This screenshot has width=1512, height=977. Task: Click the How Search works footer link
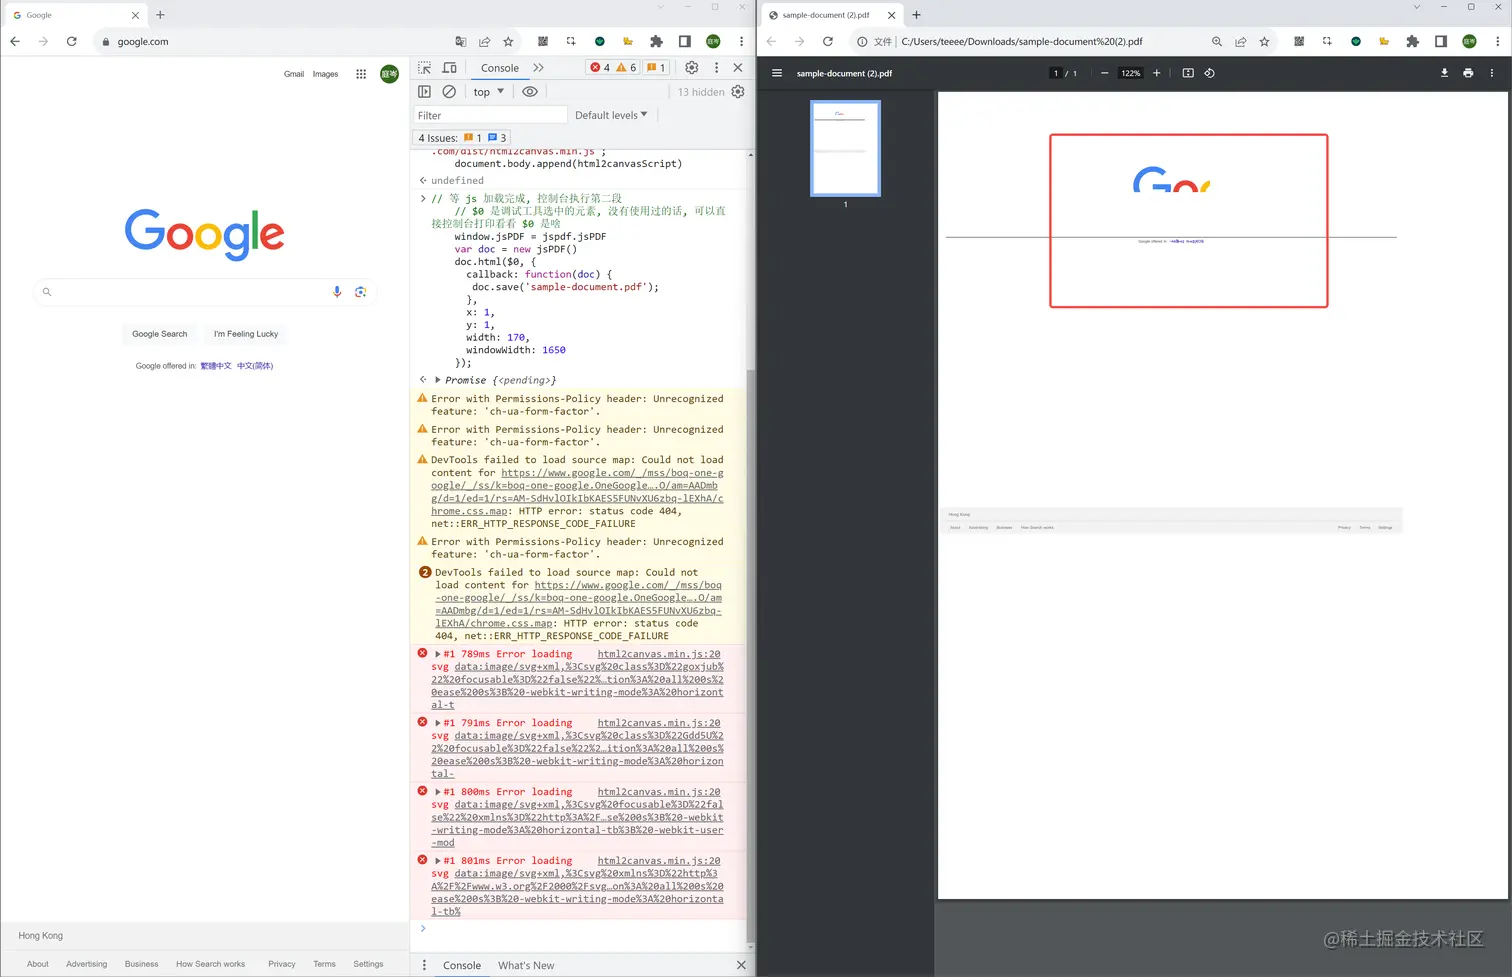click(x=211, y=964)
